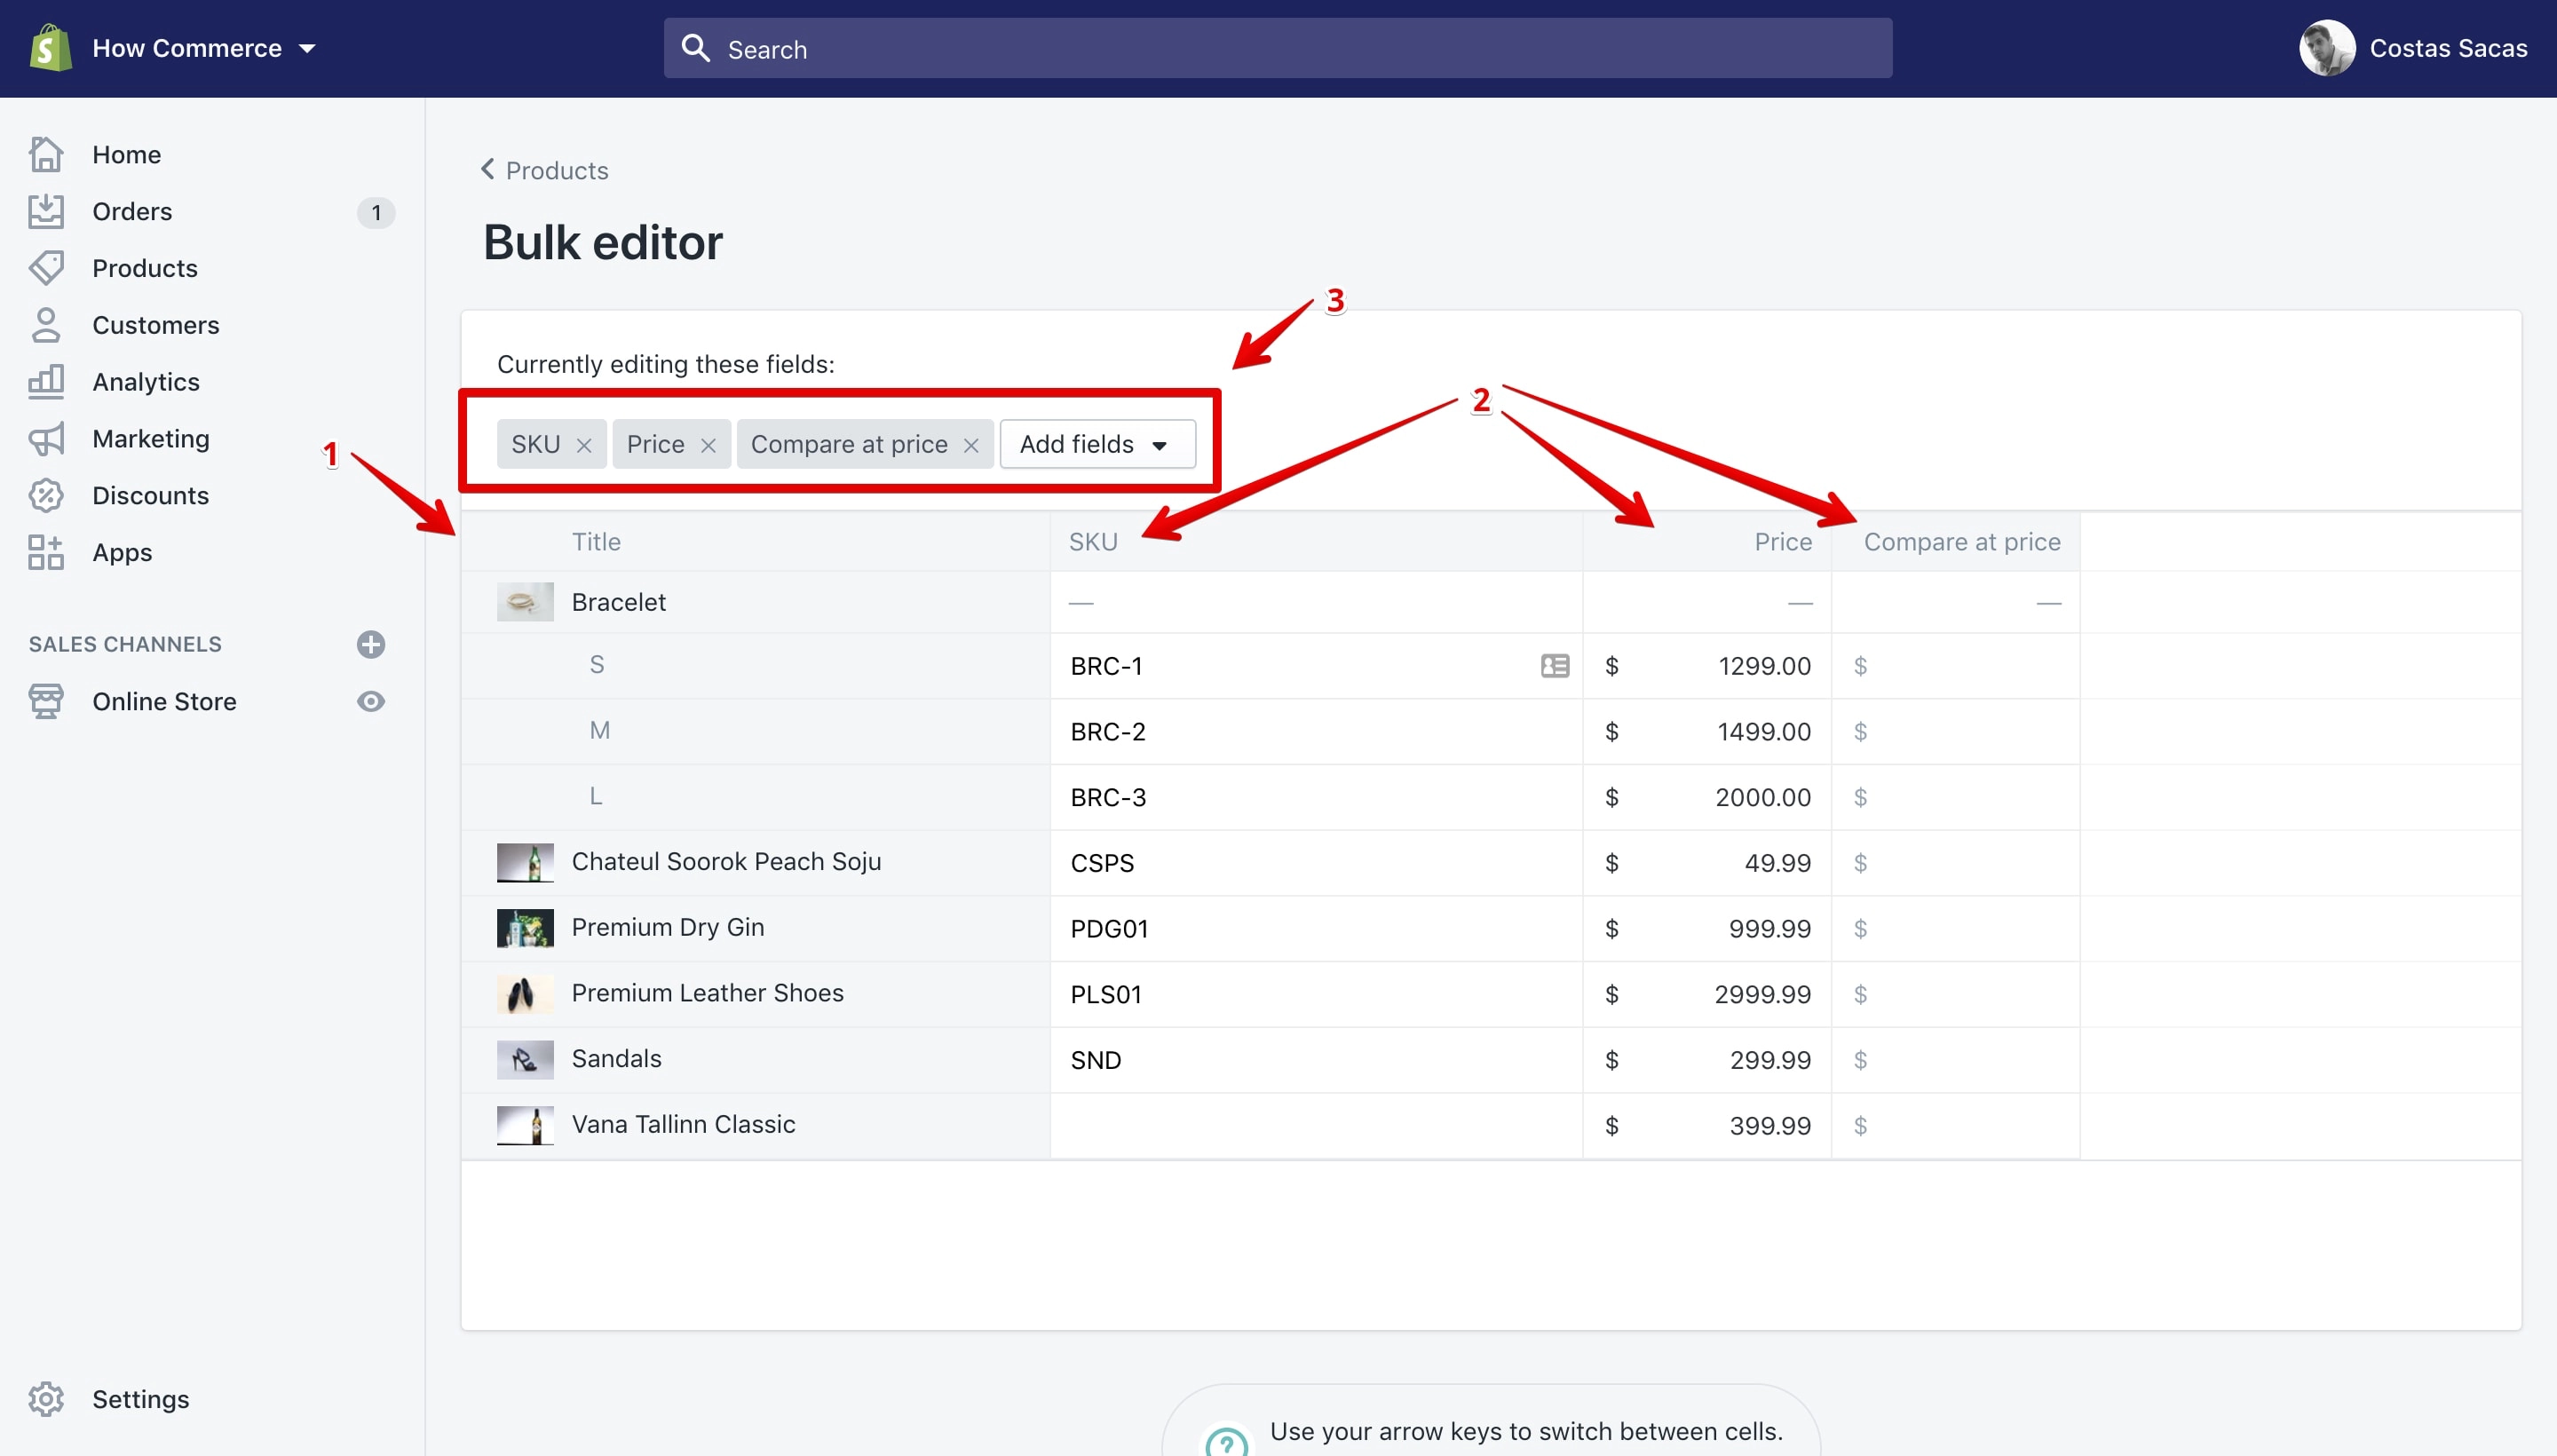Click the magnifier icon in the search bar
2557x1456 pixels.
click(x=695, y=48)
